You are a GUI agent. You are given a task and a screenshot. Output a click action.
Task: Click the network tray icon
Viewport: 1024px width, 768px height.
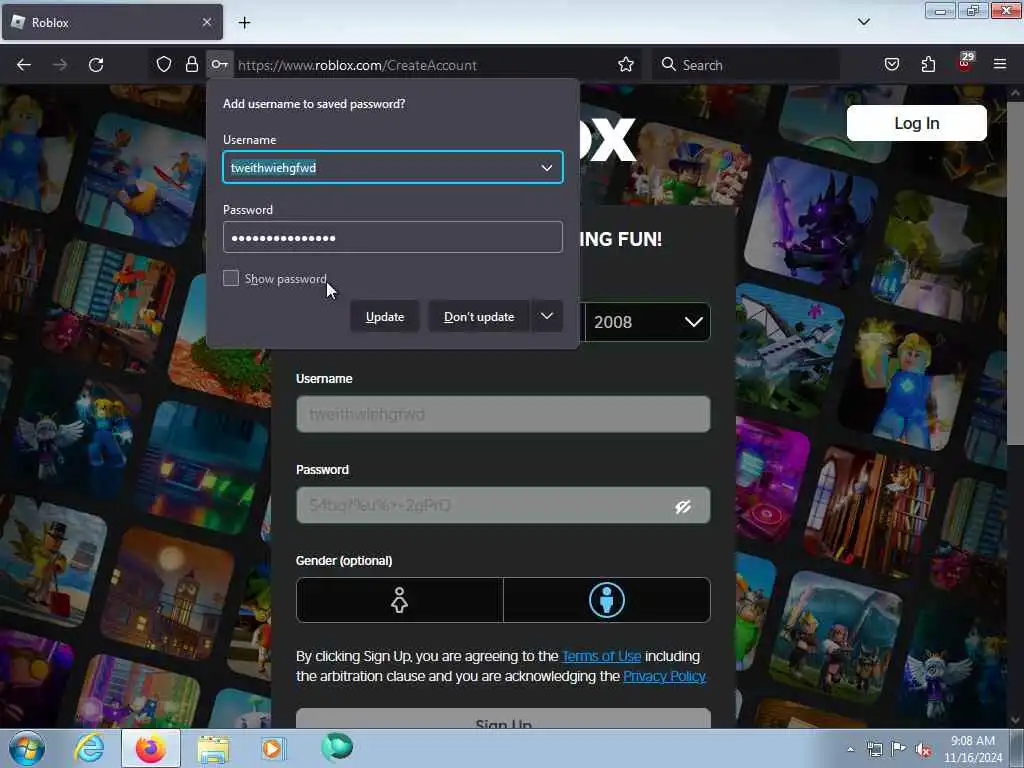[x=874, y=749]
